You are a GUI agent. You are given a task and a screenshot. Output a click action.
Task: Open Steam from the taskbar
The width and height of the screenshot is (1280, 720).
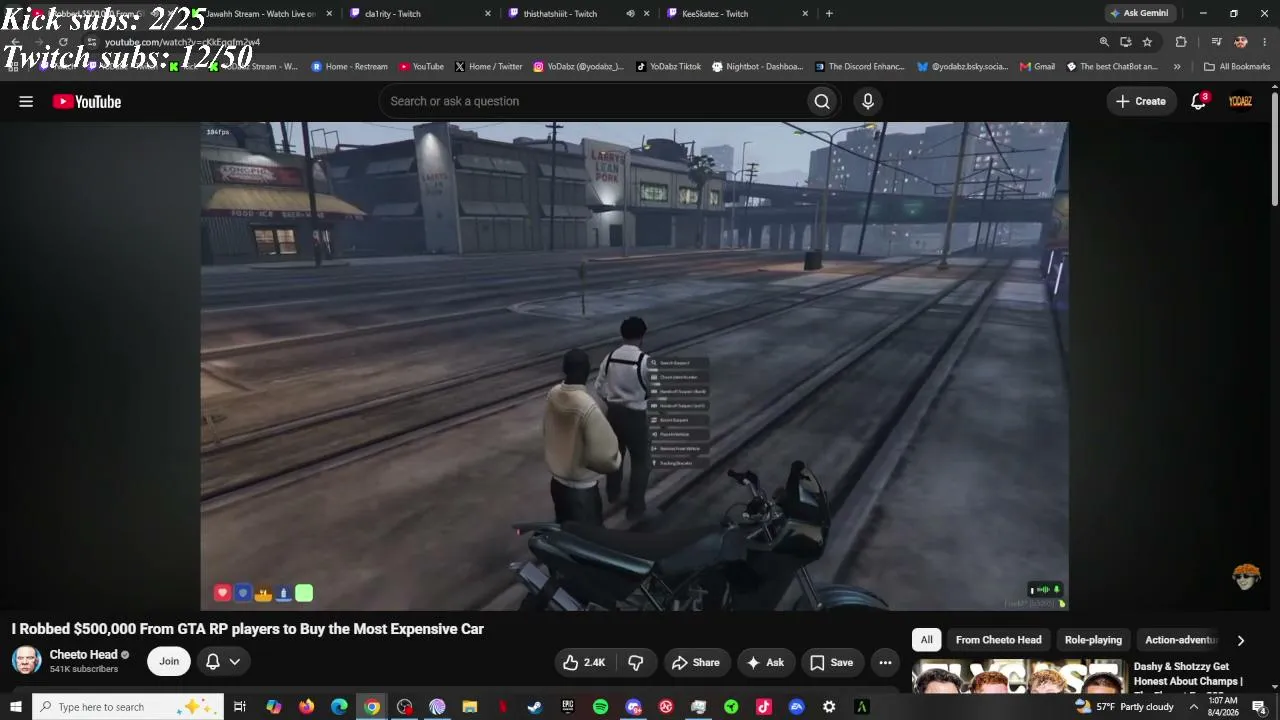coord(535,707)
